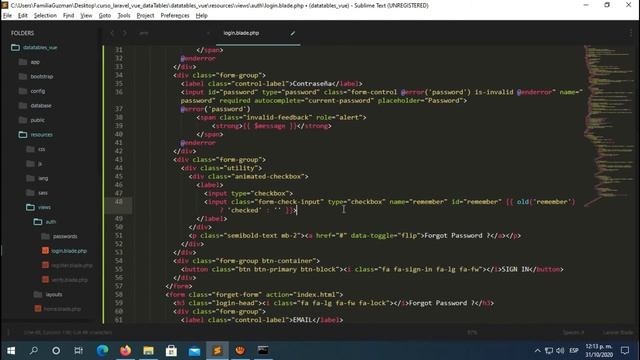Open volume control in system tray

(560, 350)
